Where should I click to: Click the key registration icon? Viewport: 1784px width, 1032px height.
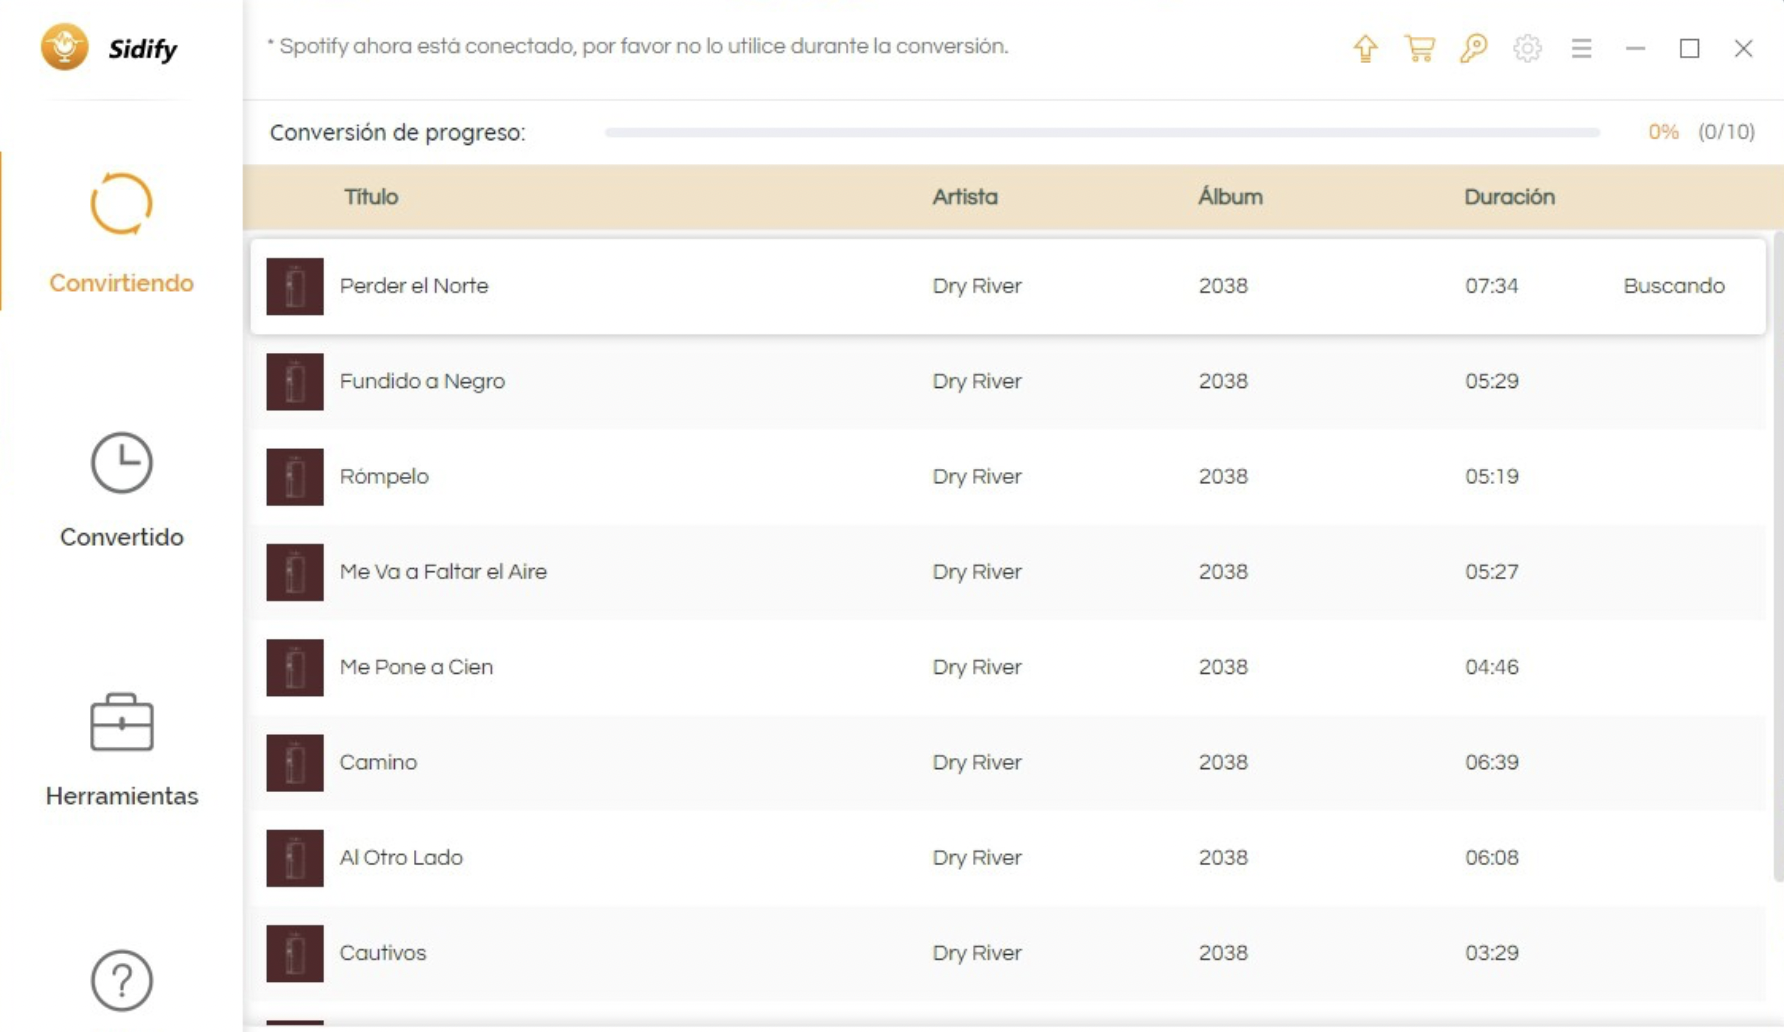pyautogui.click(x=1474, y=47)
